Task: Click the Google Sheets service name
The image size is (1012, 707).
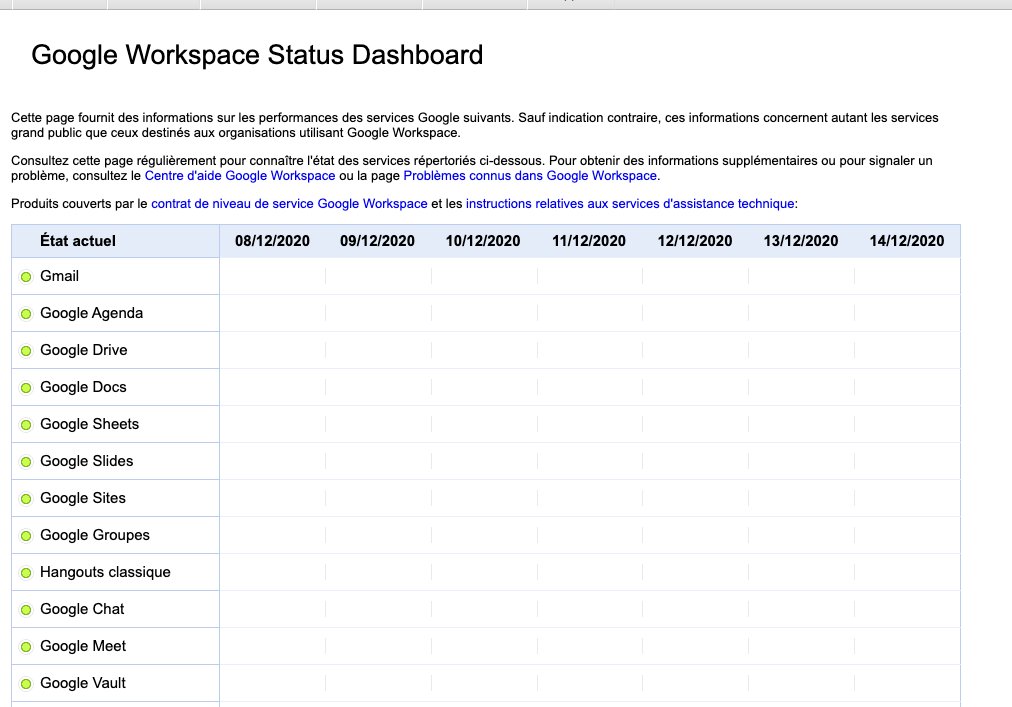Action: [x=90, y=424]
